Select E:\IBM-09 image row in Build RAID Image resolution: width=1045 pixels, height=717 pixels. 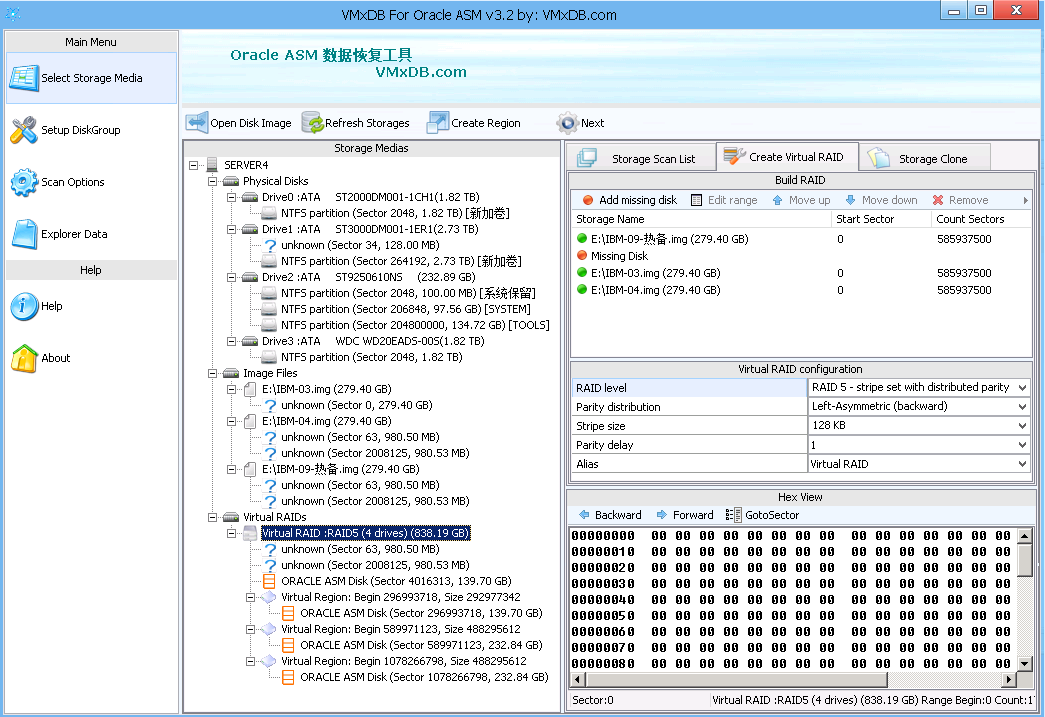(x=800, y=239)
